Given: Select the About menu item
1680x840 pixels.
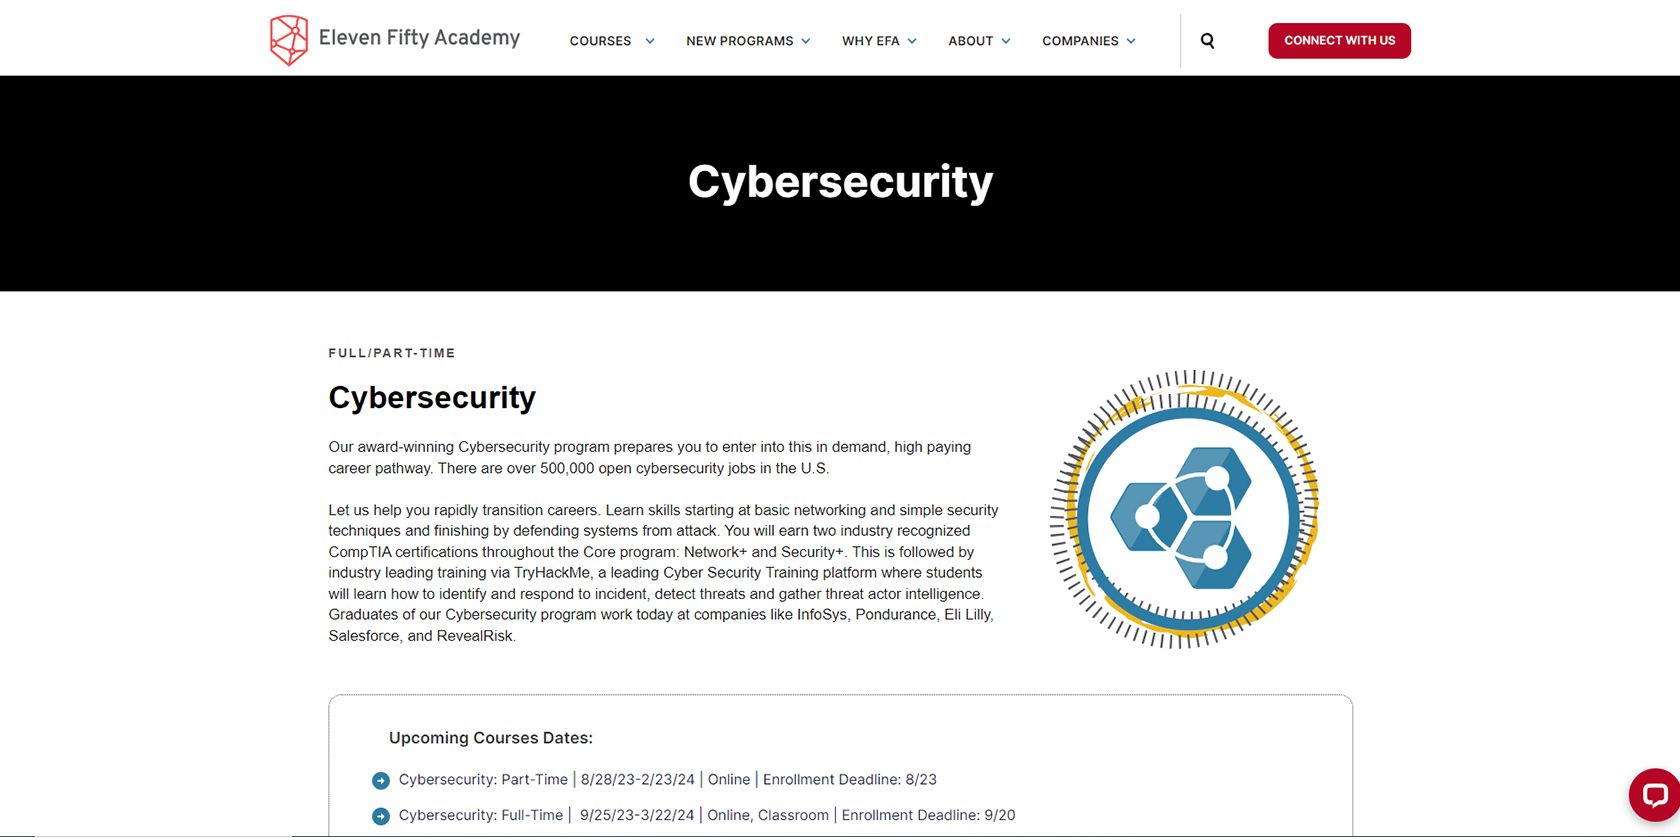Looking at the screenshot, I should (970, 41).
